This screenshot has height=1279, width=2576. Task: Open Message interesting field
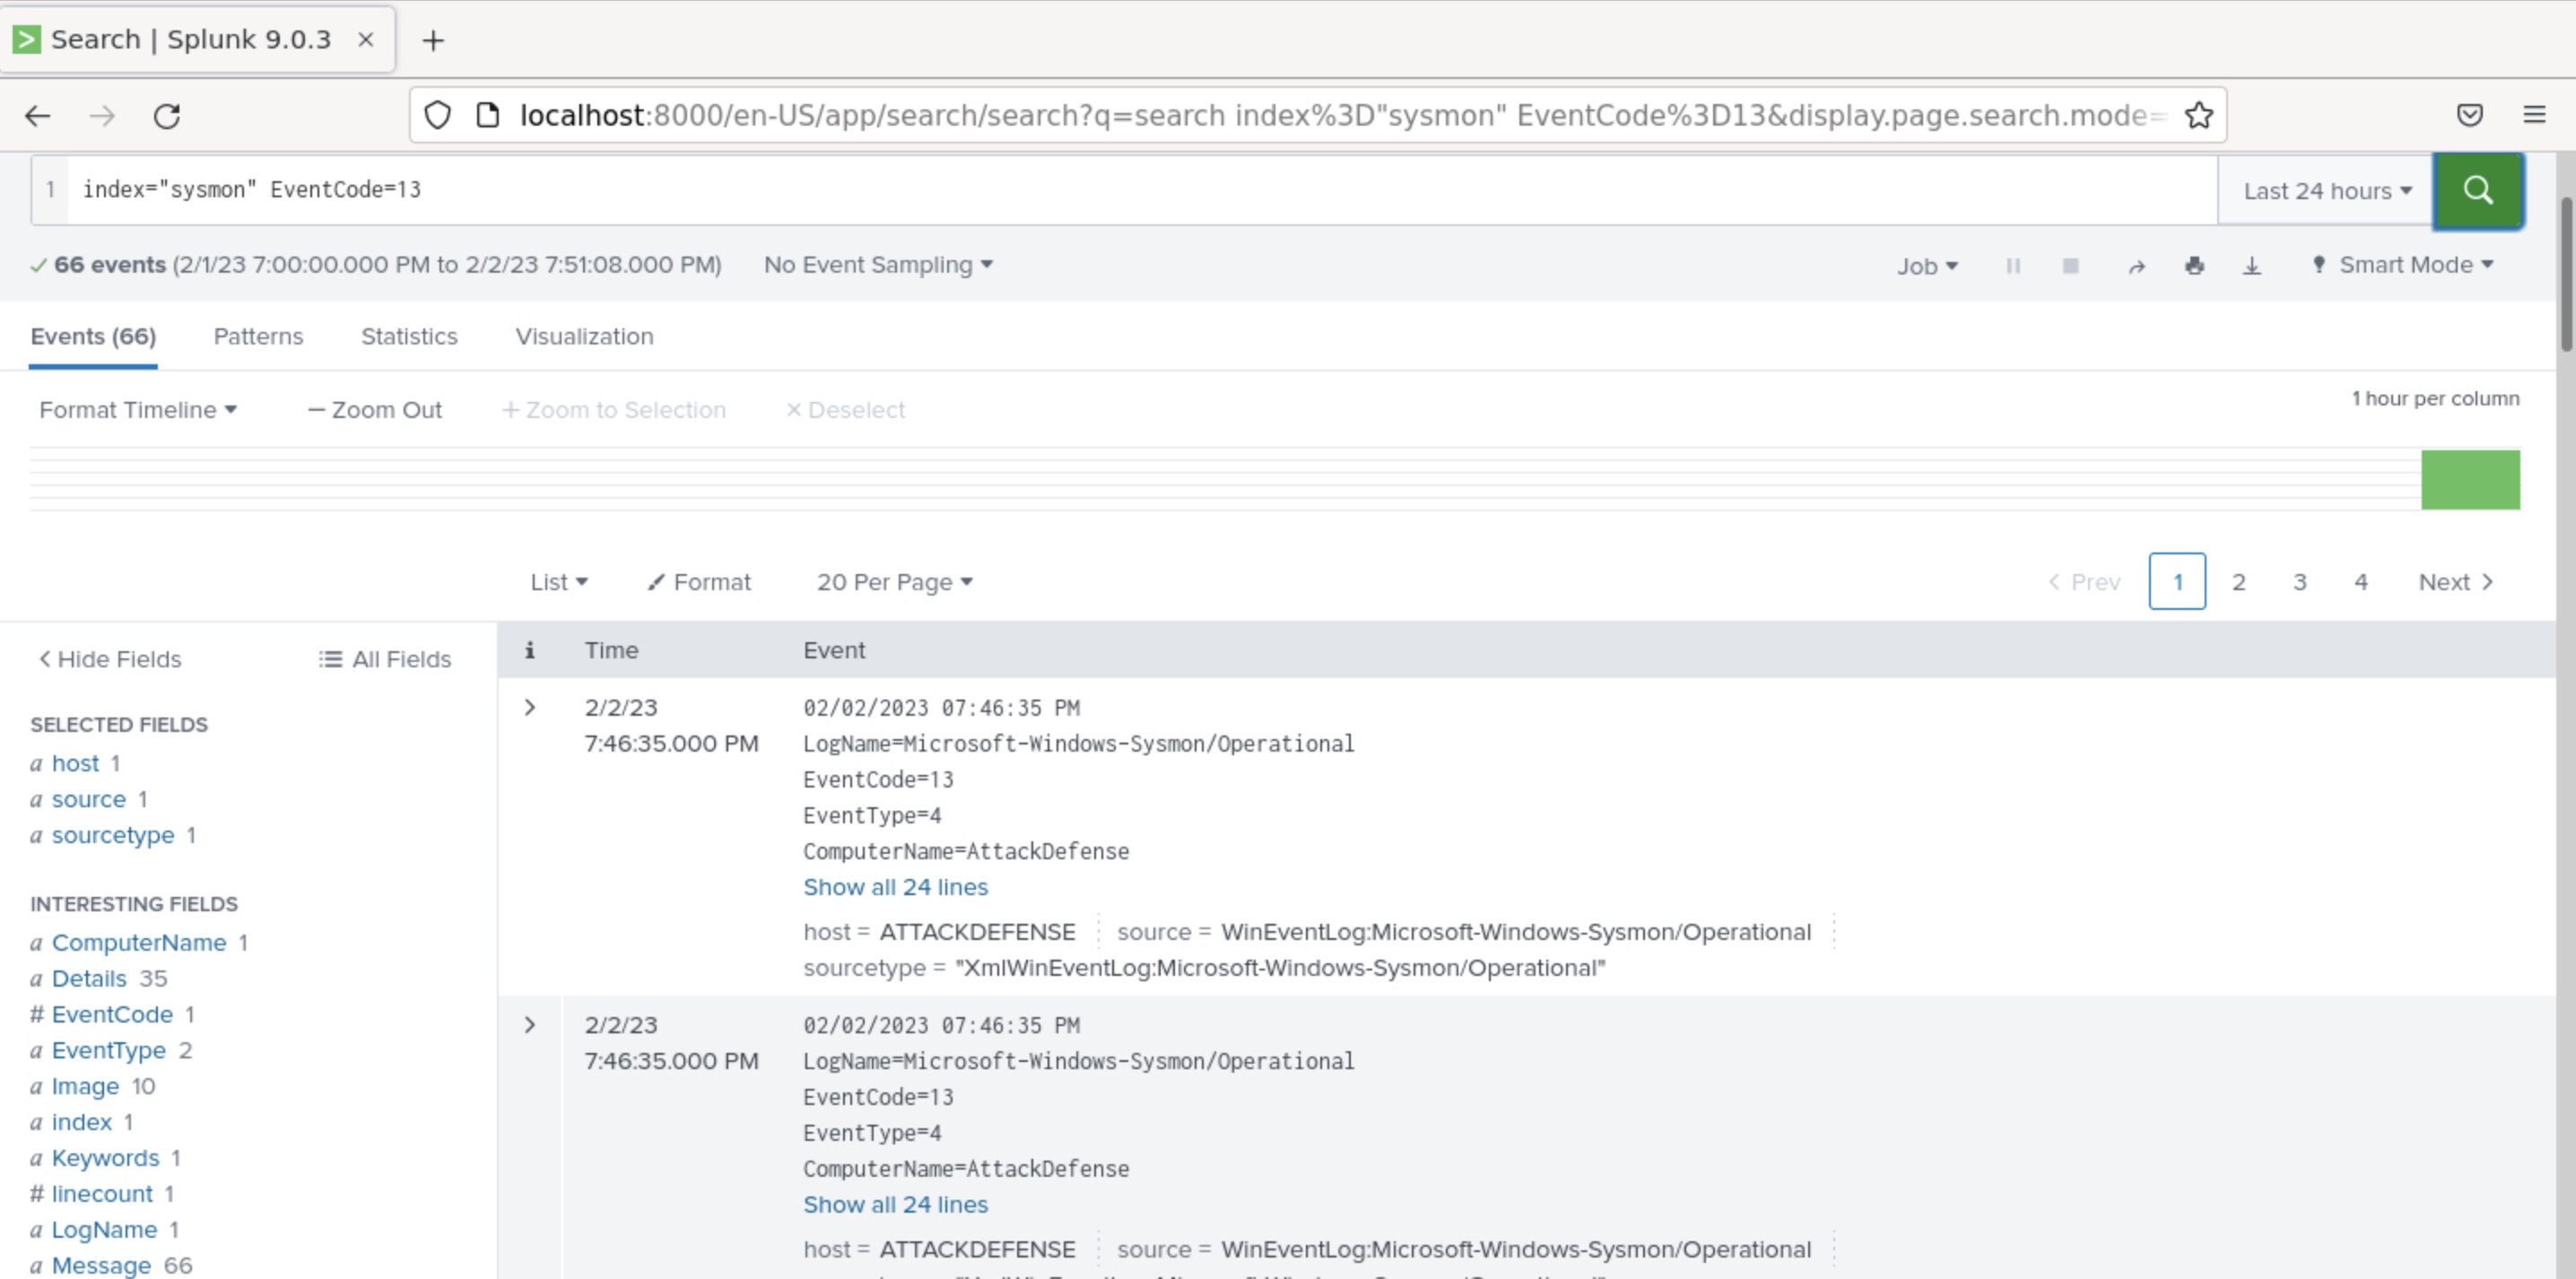tap(101, 1266)
